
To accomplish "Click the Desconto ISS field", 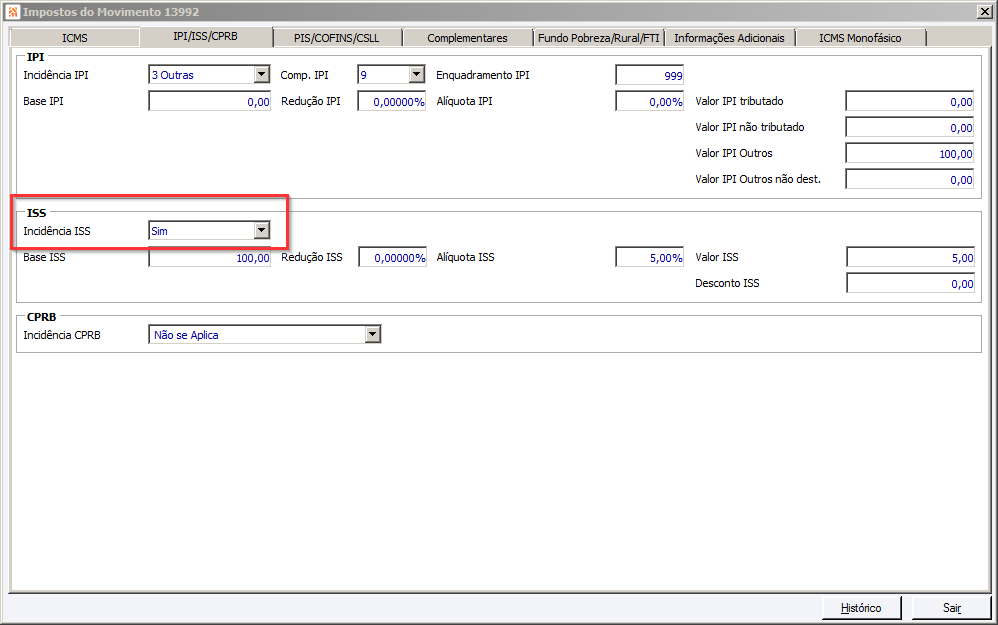I will 910,283.
